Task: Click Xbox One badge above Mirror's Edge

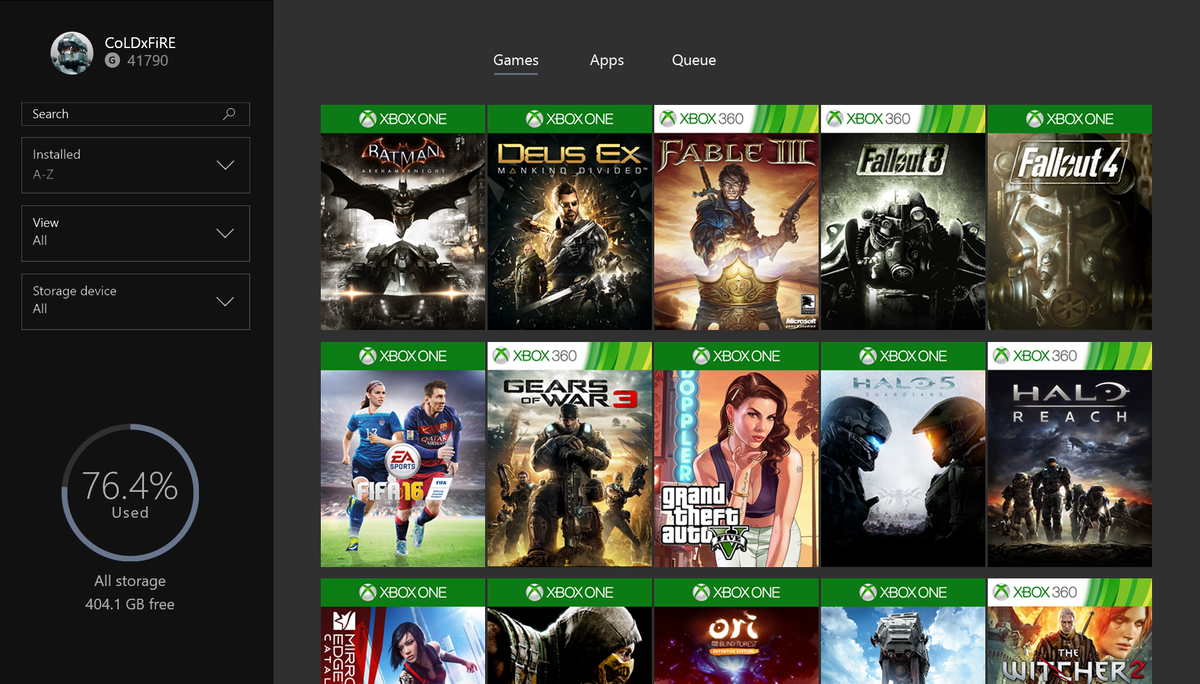Action: (403, 593)
